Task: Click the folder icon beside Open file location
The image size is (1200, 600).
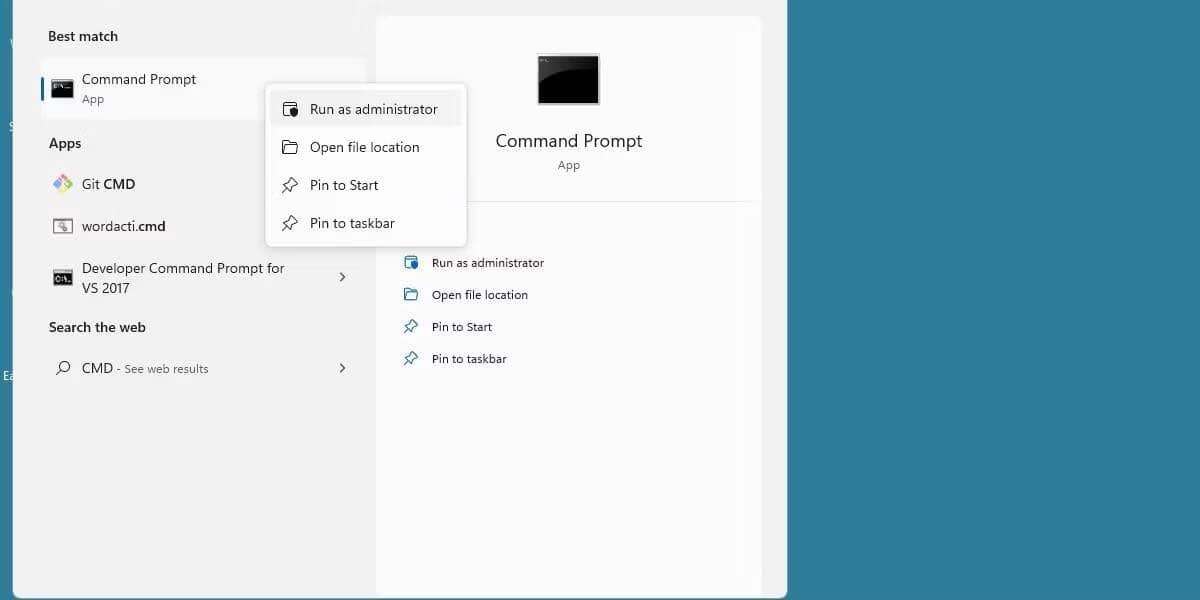Action: click(290, 146)
